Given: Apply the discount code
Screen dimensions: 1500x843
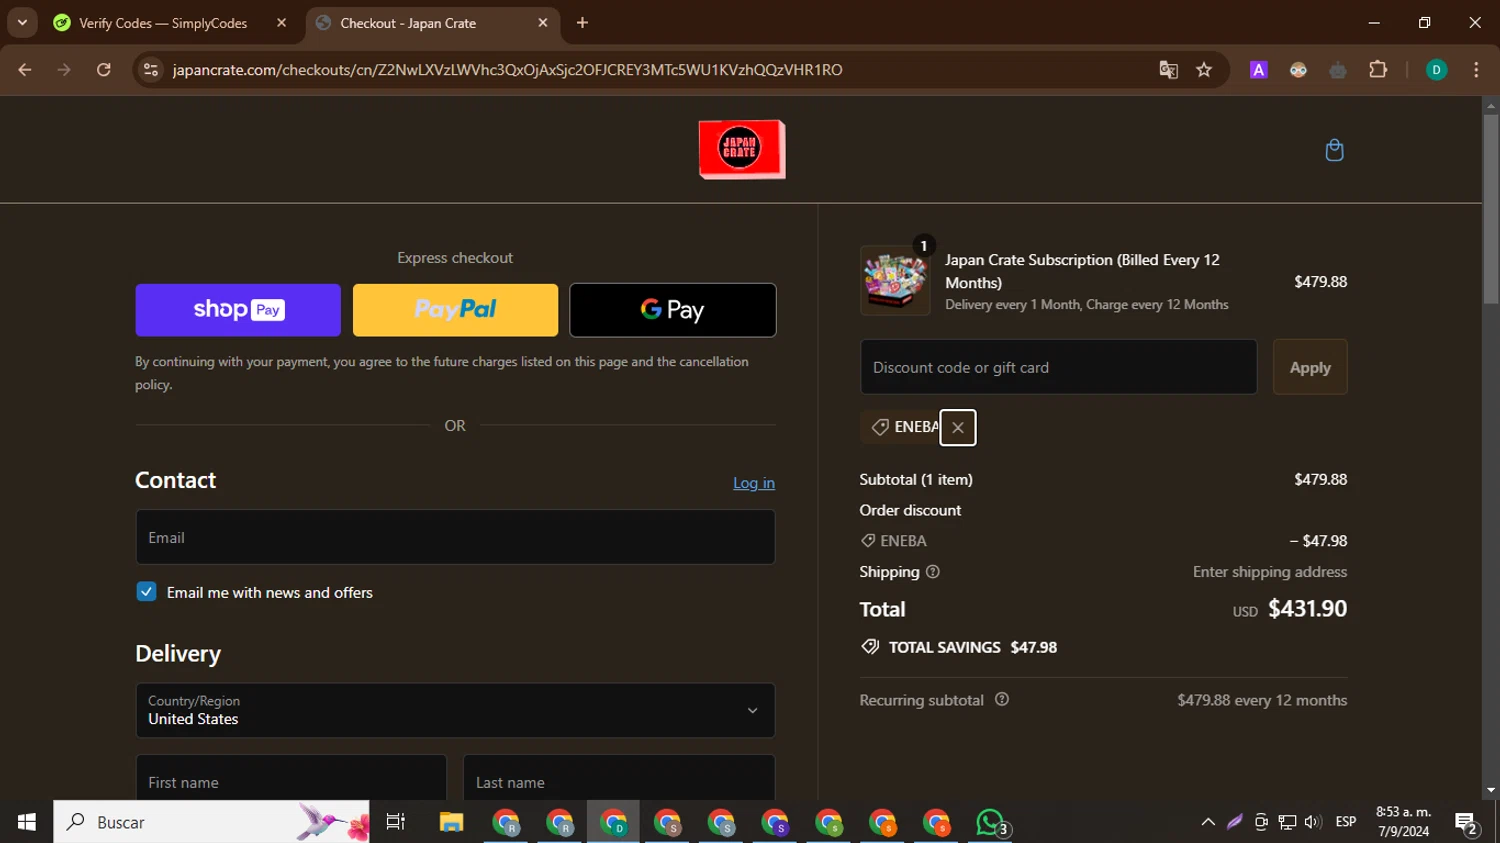Looking at the screenshot, I should 1310,367.
